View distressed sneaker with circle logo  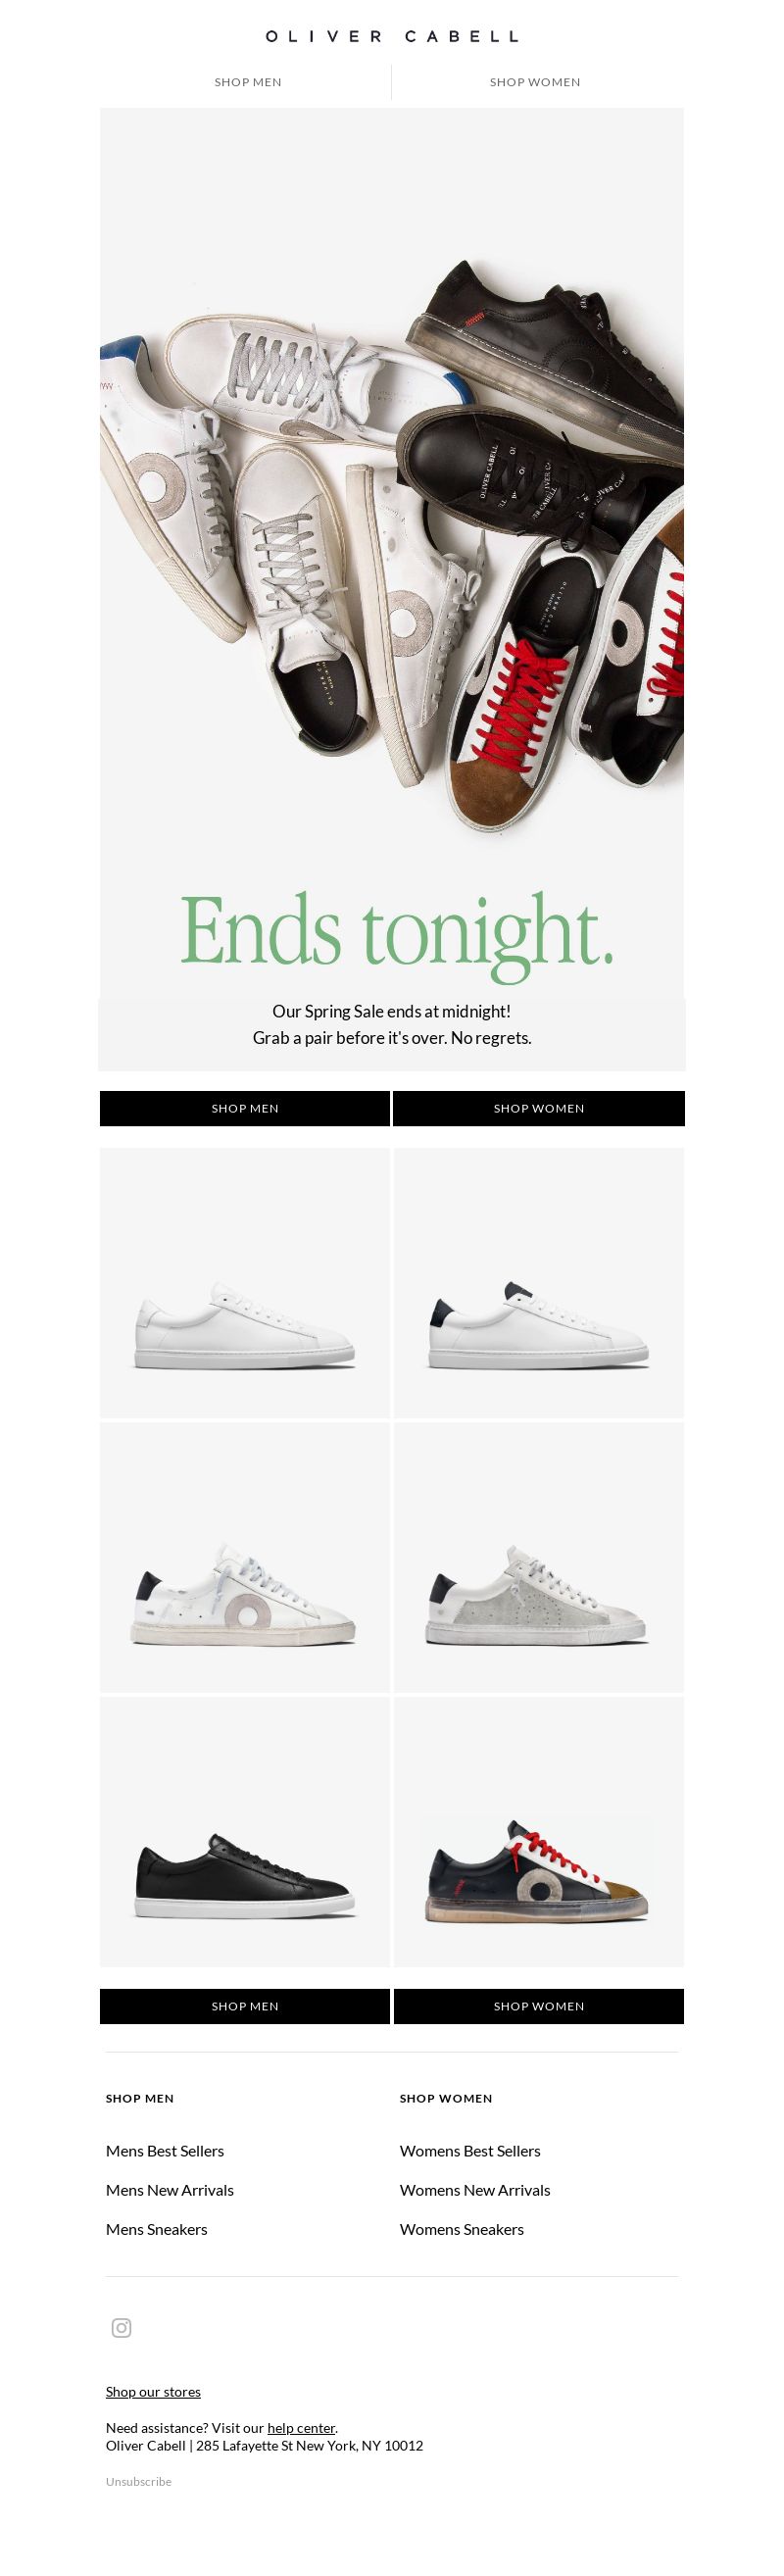pos(245,1557)
